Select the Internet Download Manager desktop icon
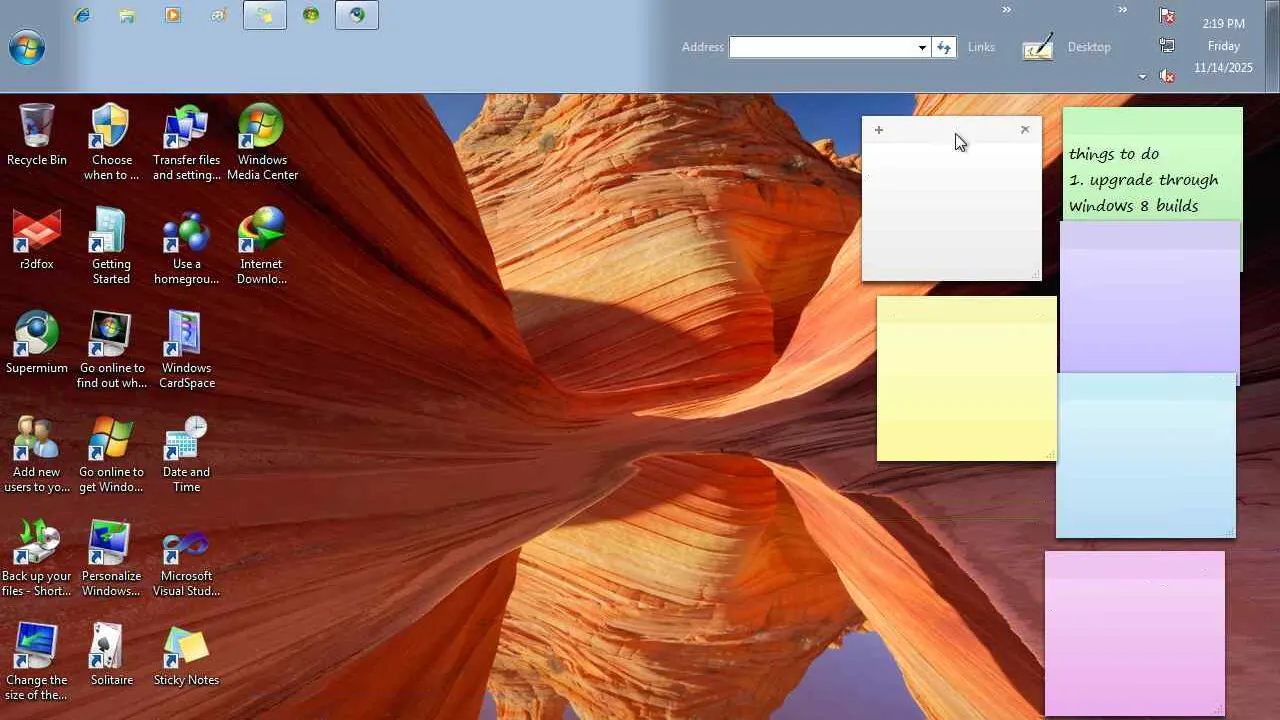Image resolution: width=1280 pixels, height=720 pixels. click(x=262, y=247)
